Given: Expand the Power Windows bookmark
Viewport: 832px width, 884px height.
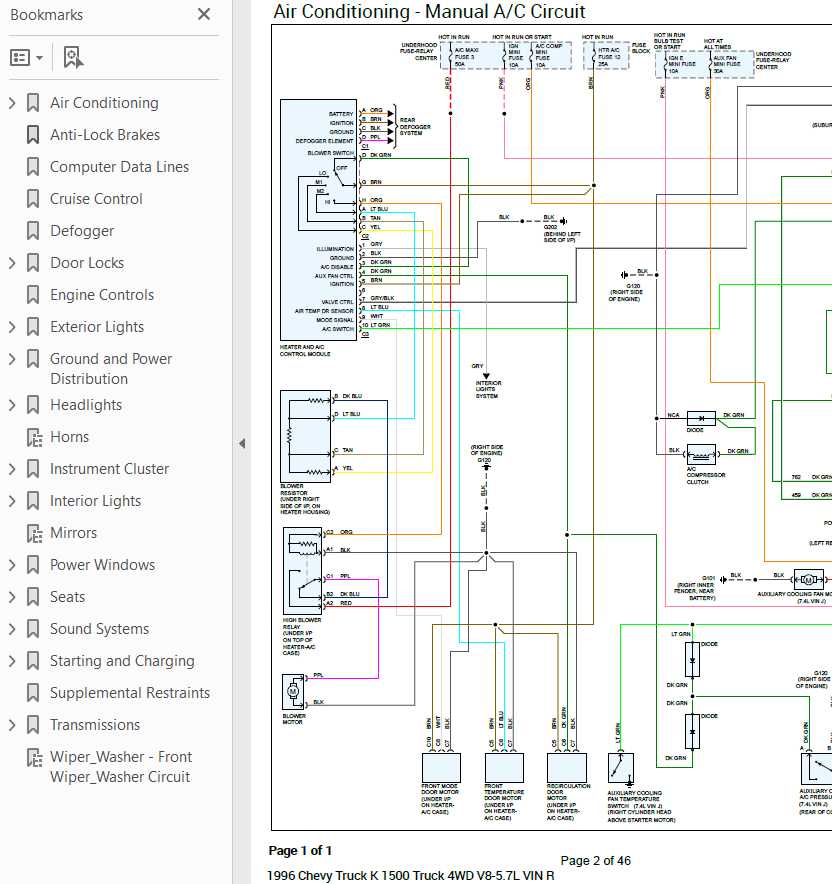Looking at the screenshot, I should pyautogui.click(x=12, y=565).
